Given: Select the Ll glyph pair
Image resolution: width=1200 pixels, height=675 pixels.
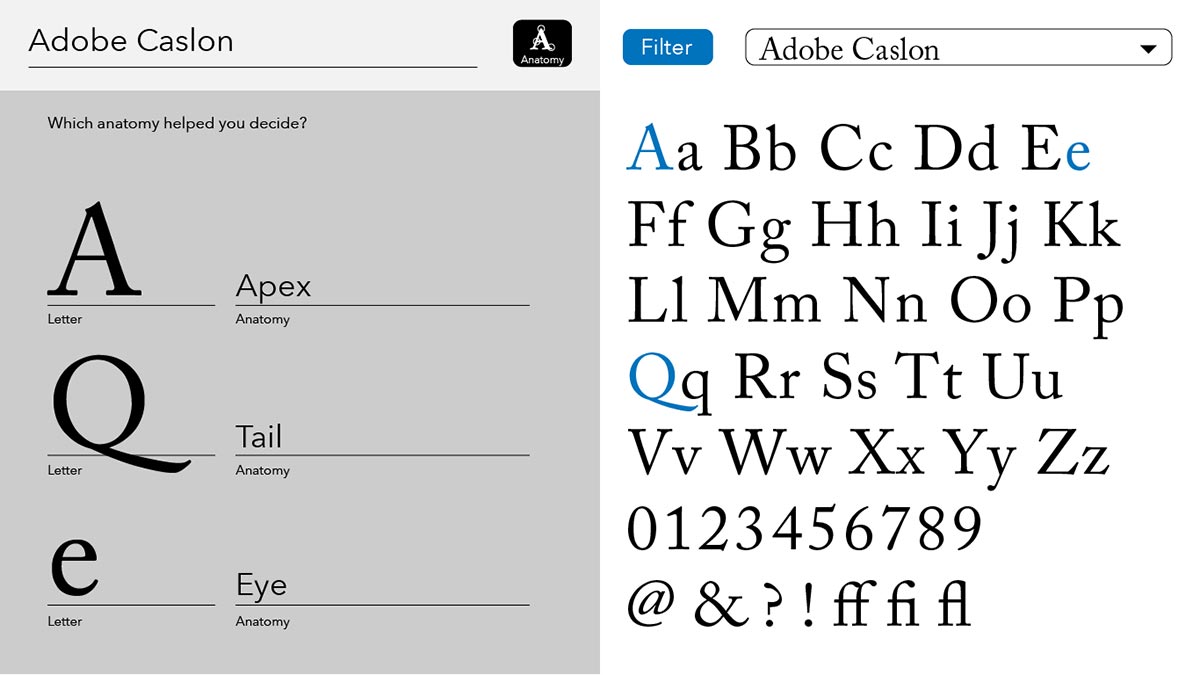Looking at the screenshot, I should point(658,299).
